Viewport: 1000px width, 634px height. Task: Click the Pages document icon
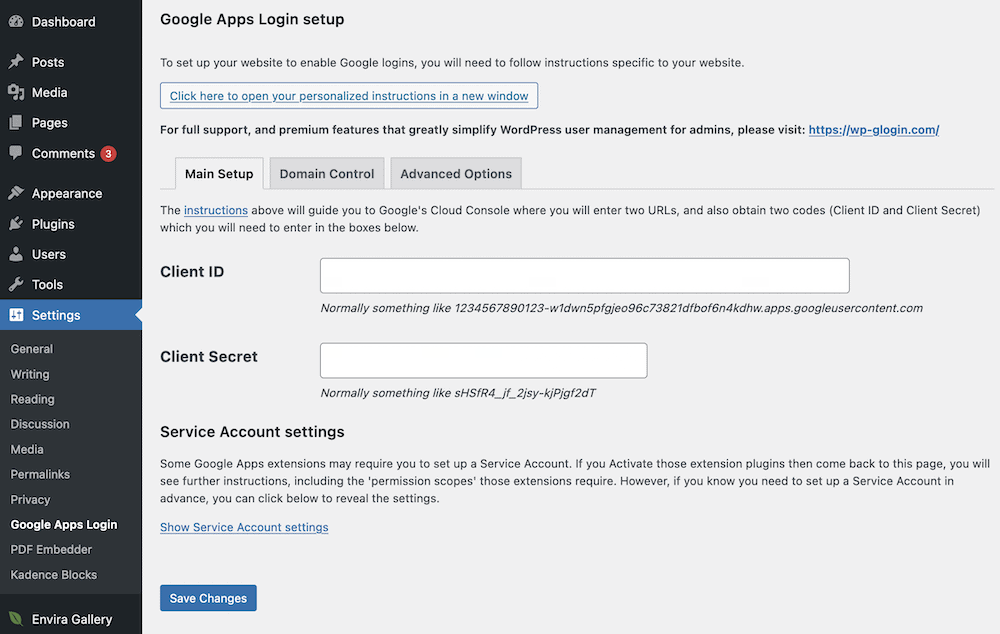[16, 122]
